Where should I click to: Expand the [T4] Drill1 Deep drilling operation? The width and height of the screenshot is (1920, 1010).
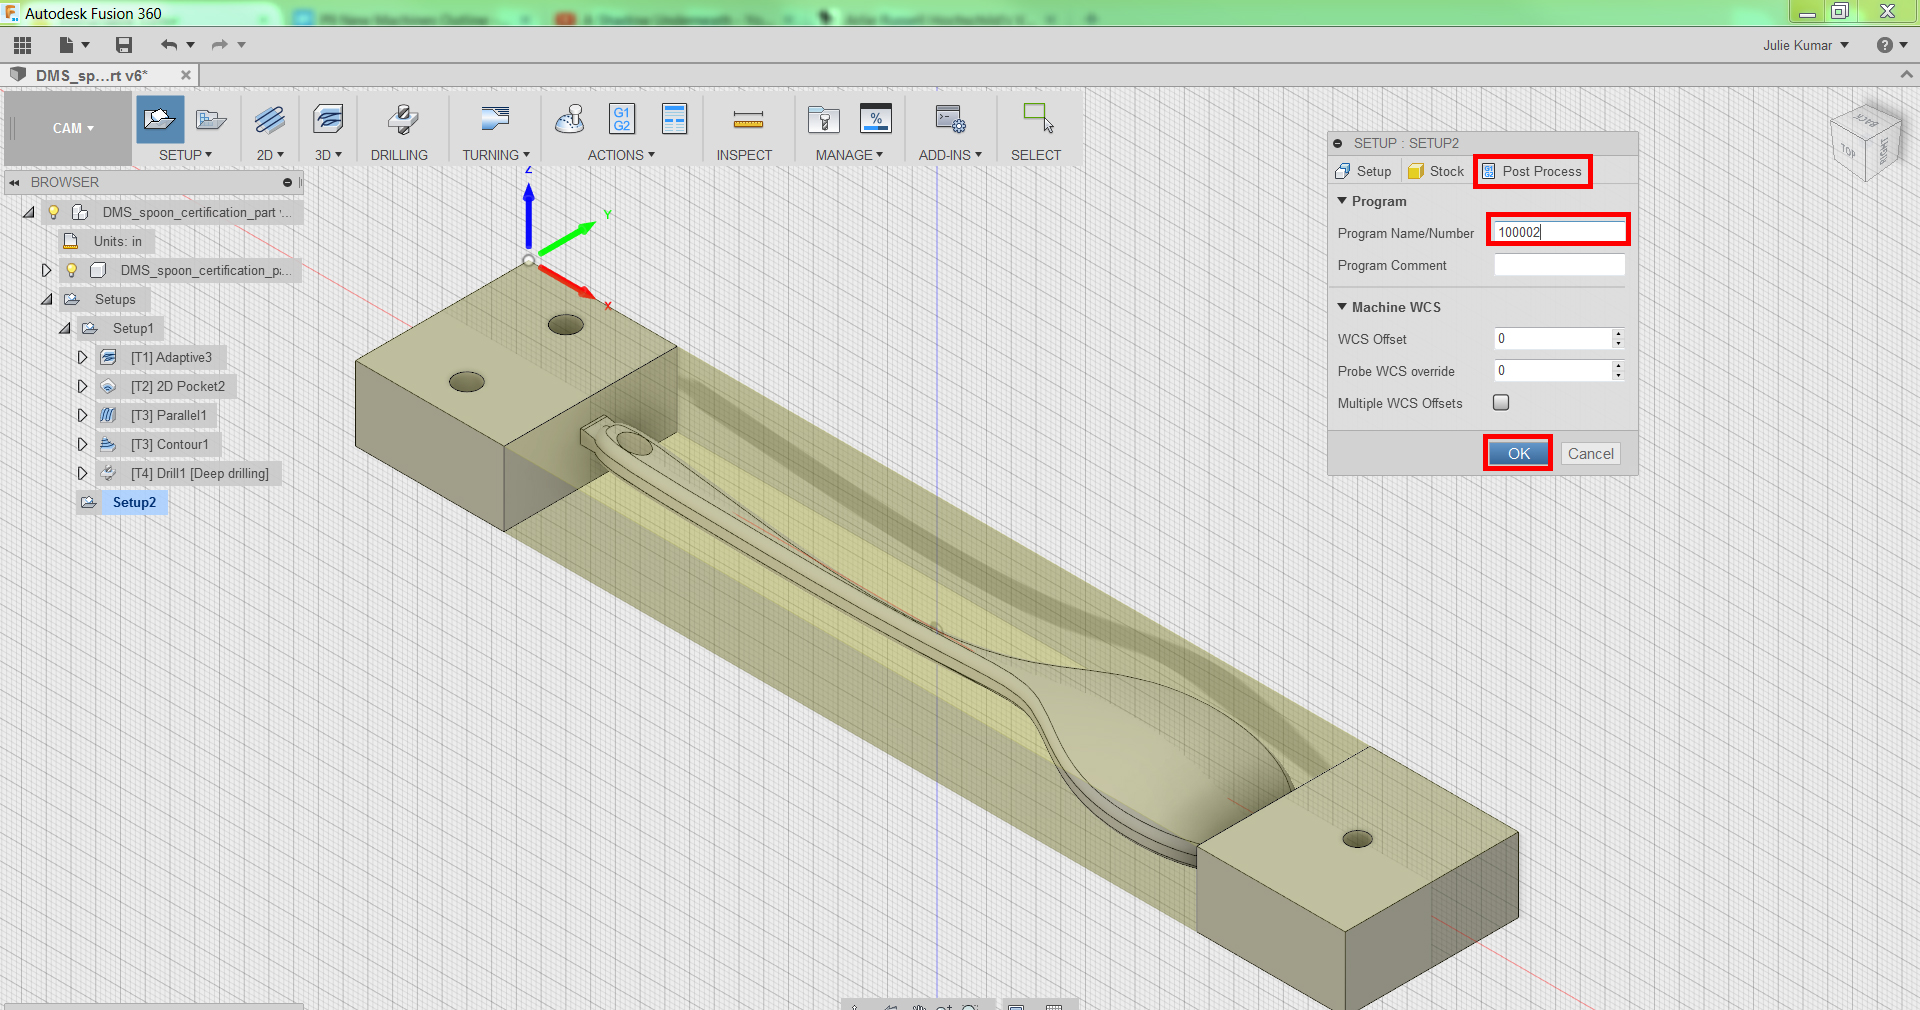(83, 473)
